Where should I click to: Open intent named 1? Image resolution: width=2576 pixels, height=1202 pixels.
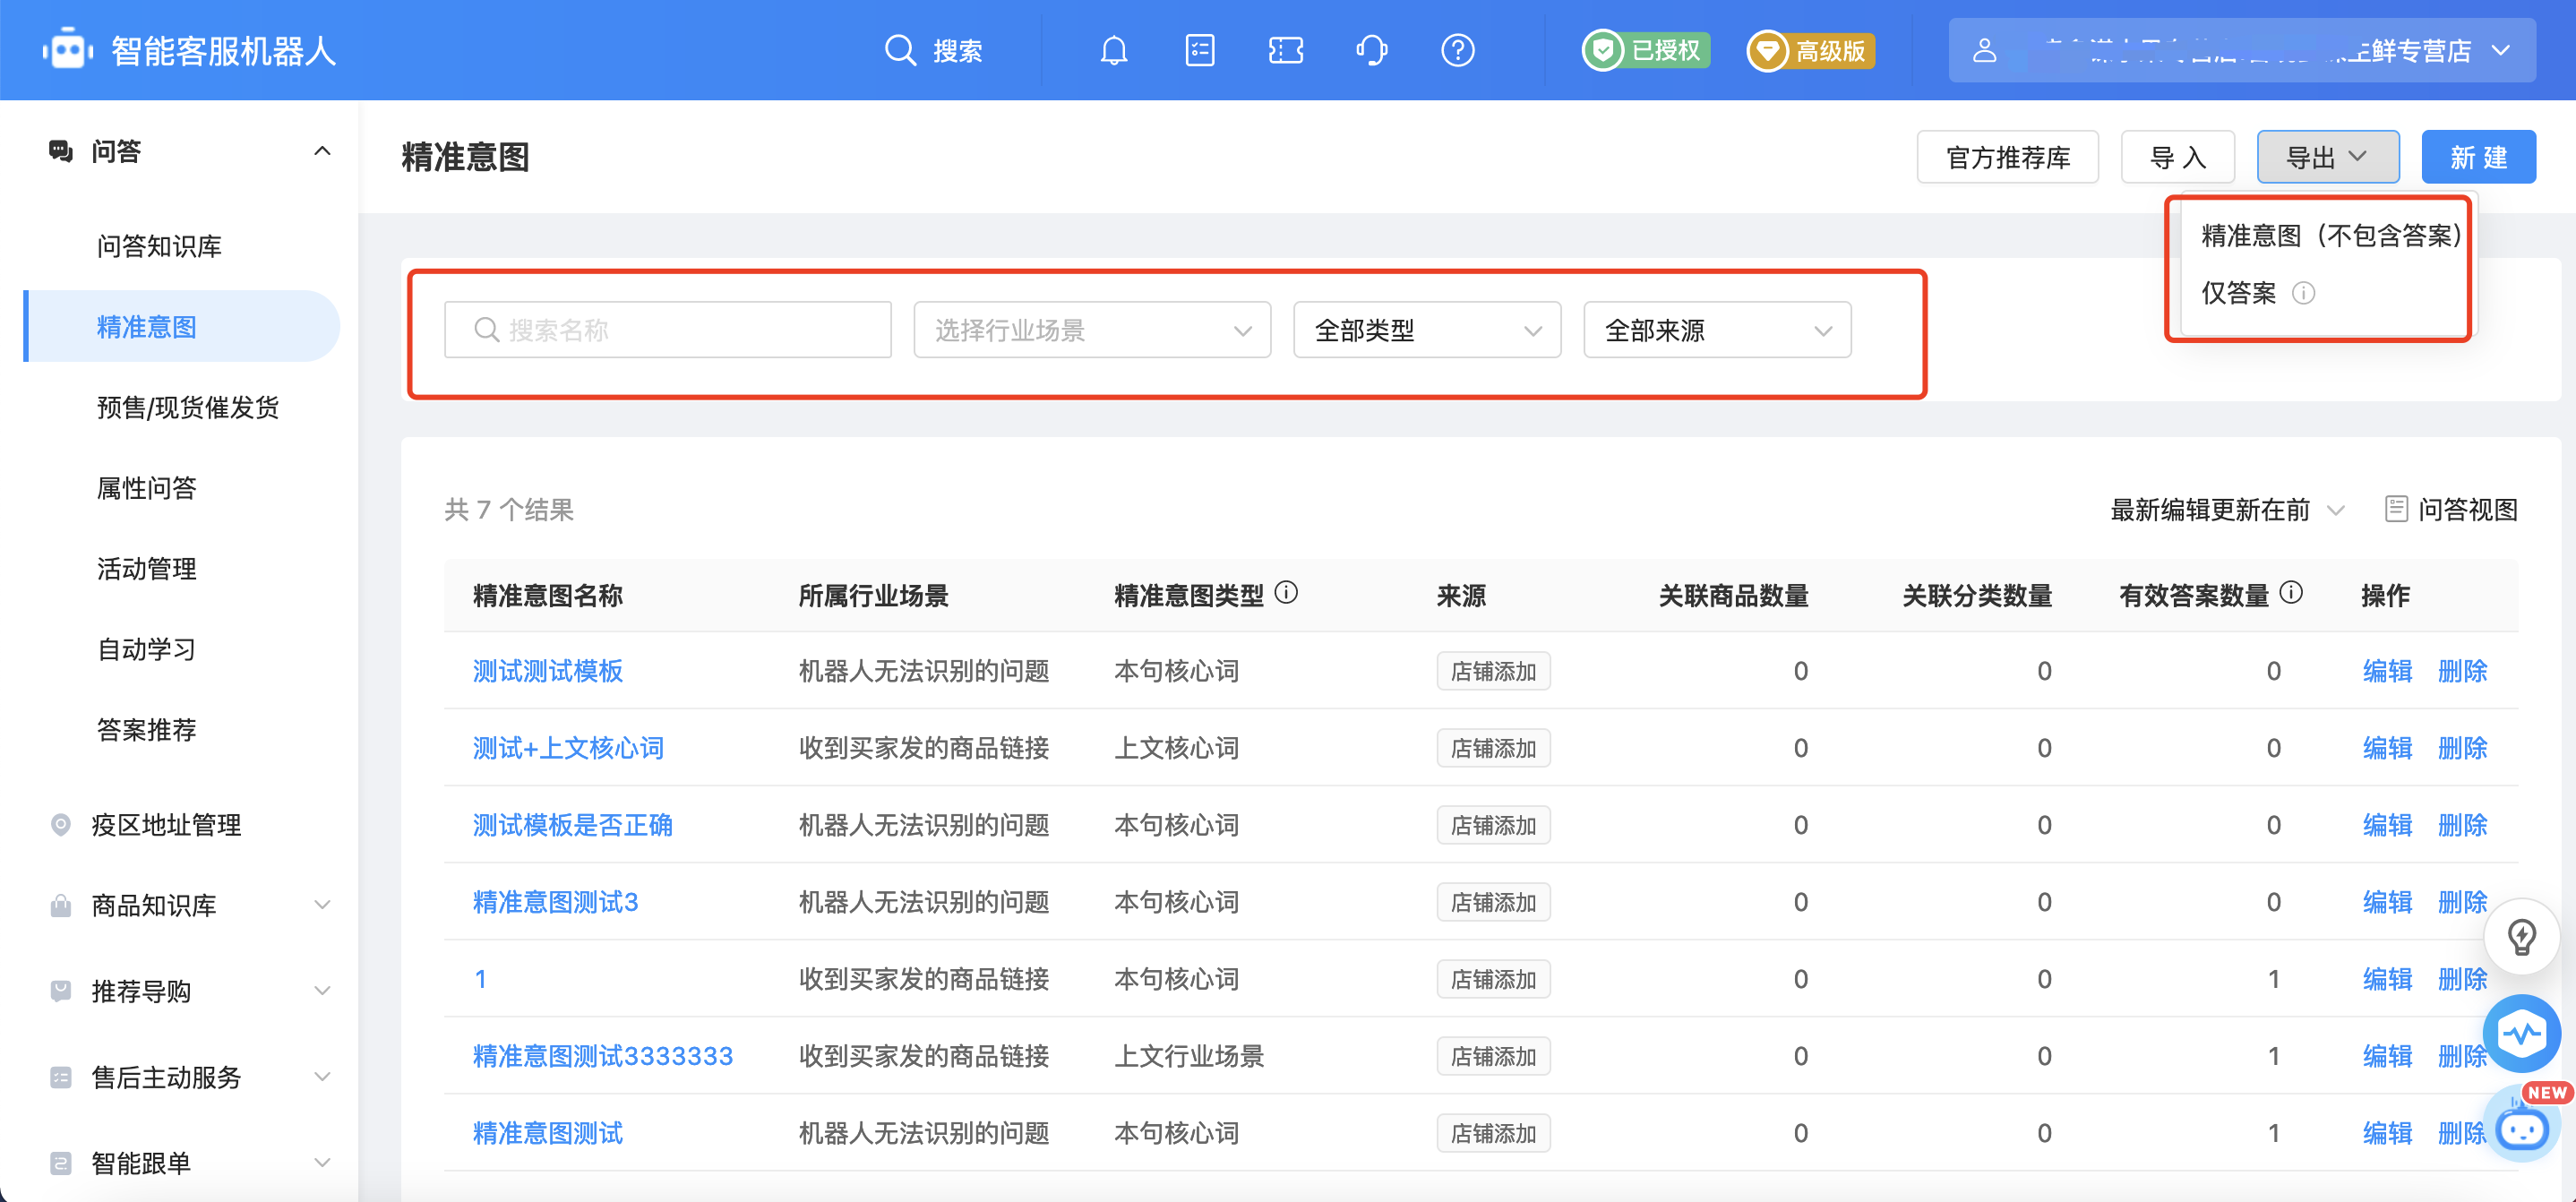click(481, 979)
